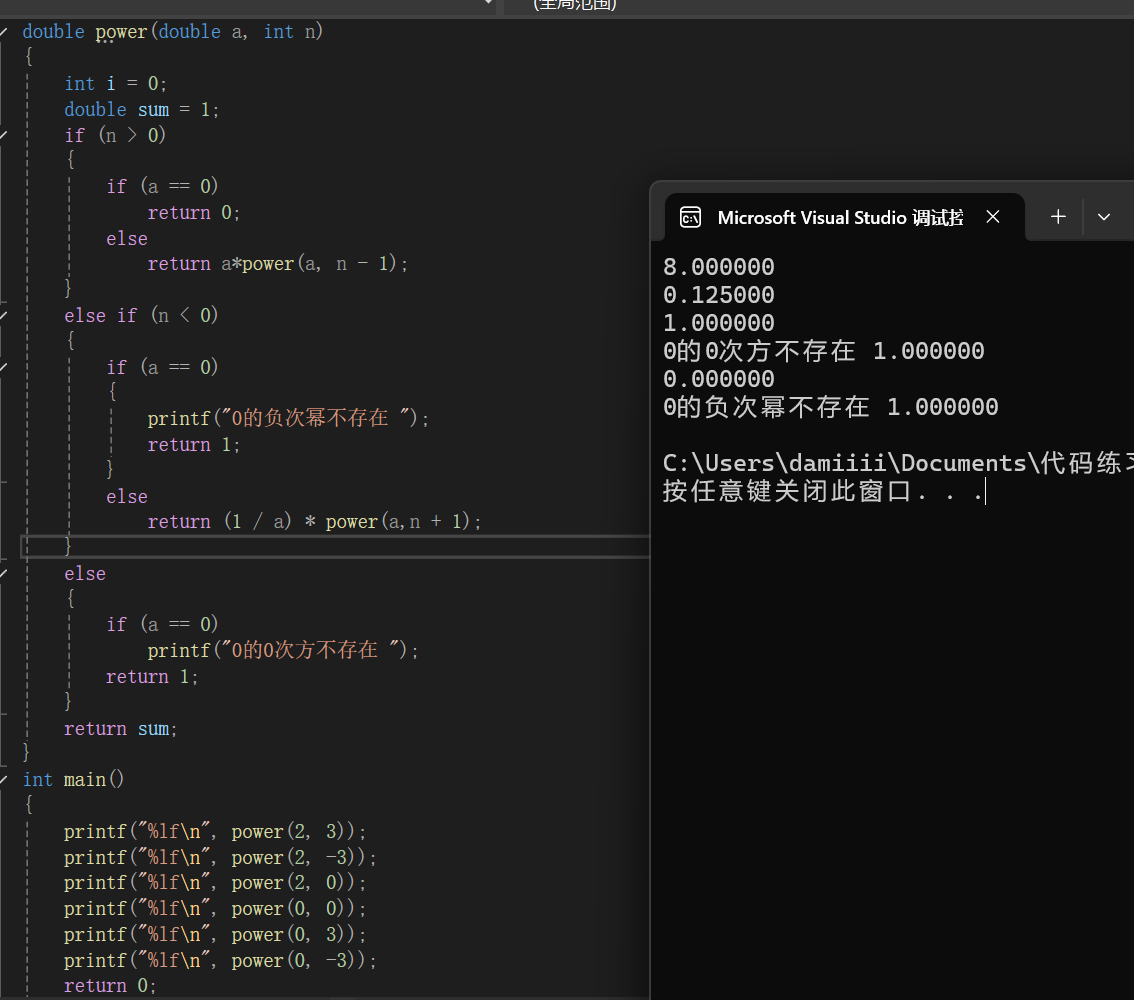Click console output "8.000000"
1134x1000 pixels.
point(719,268)
